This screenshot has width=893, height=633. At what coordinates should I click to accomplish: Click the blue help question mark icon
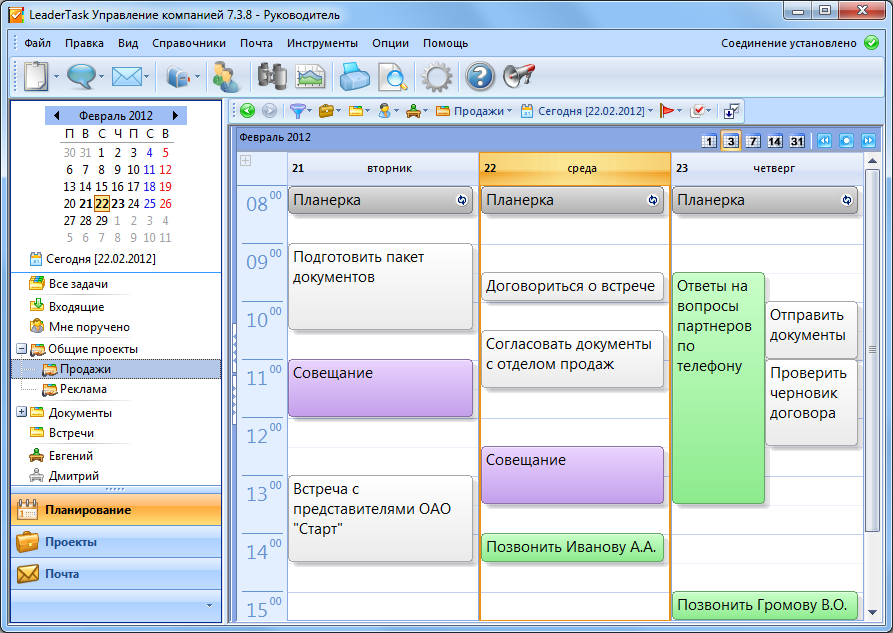[480, 76]
